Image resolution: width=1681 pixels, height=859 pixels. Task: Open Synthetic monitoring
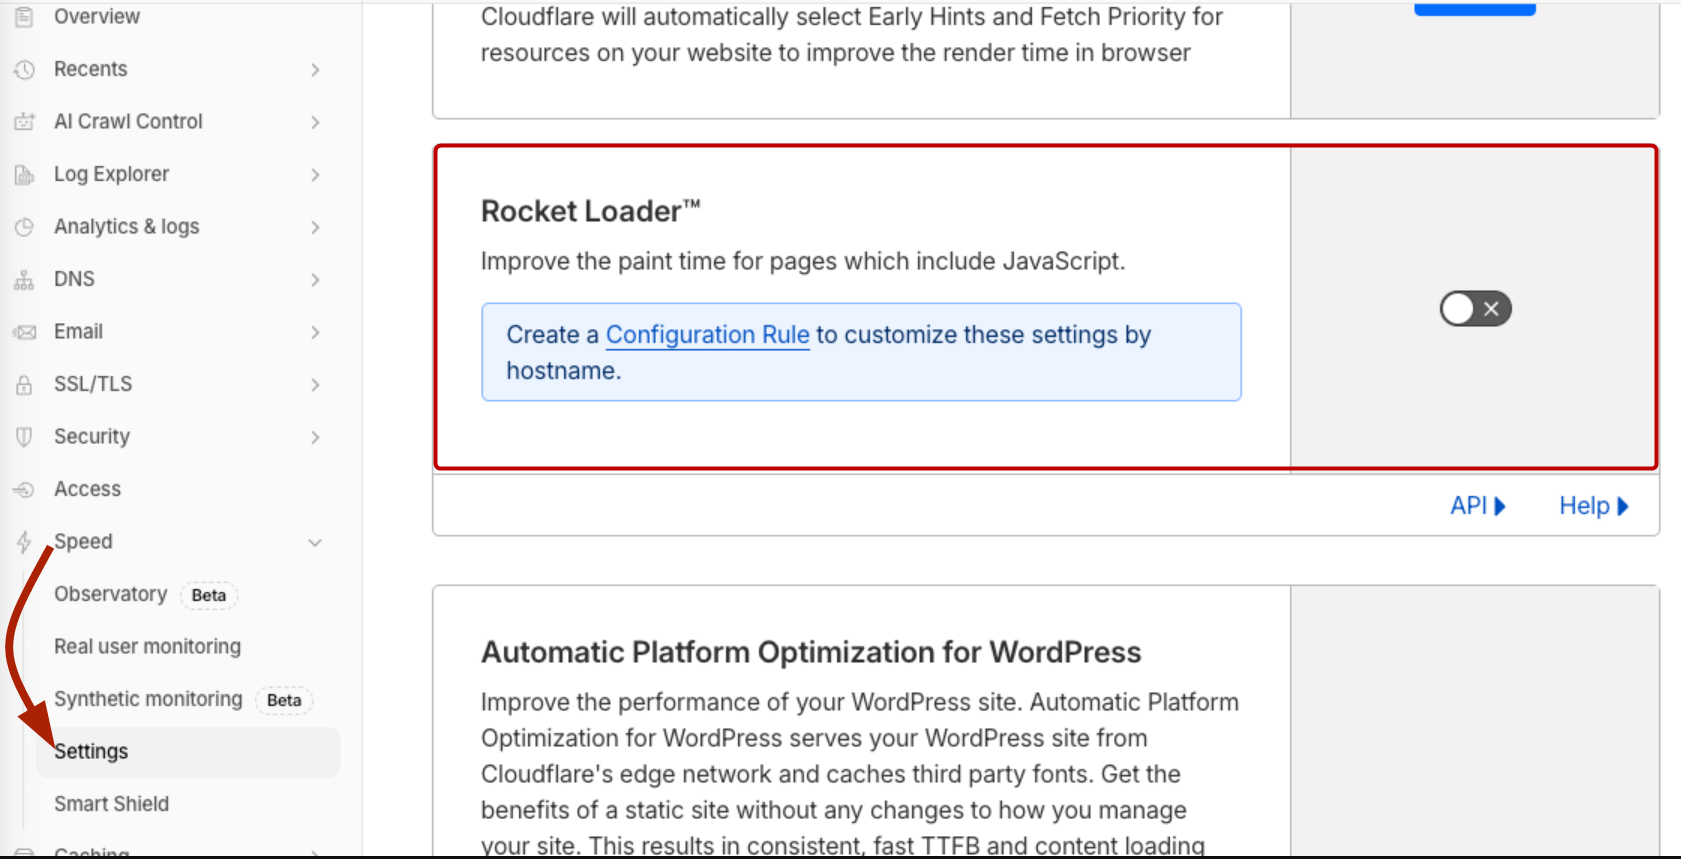click(x=148, y=699)
